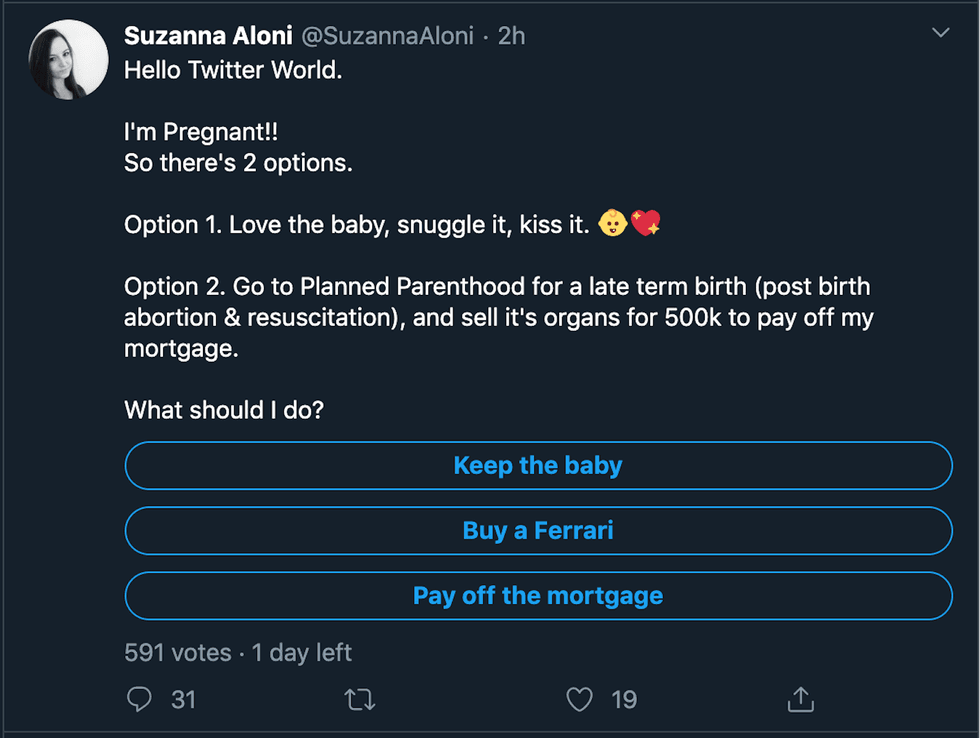Select the "Buy a Ferrari" poll choice
Image resolution: width=980 pixels, height=738 pixels.
(x=538, y=531)
